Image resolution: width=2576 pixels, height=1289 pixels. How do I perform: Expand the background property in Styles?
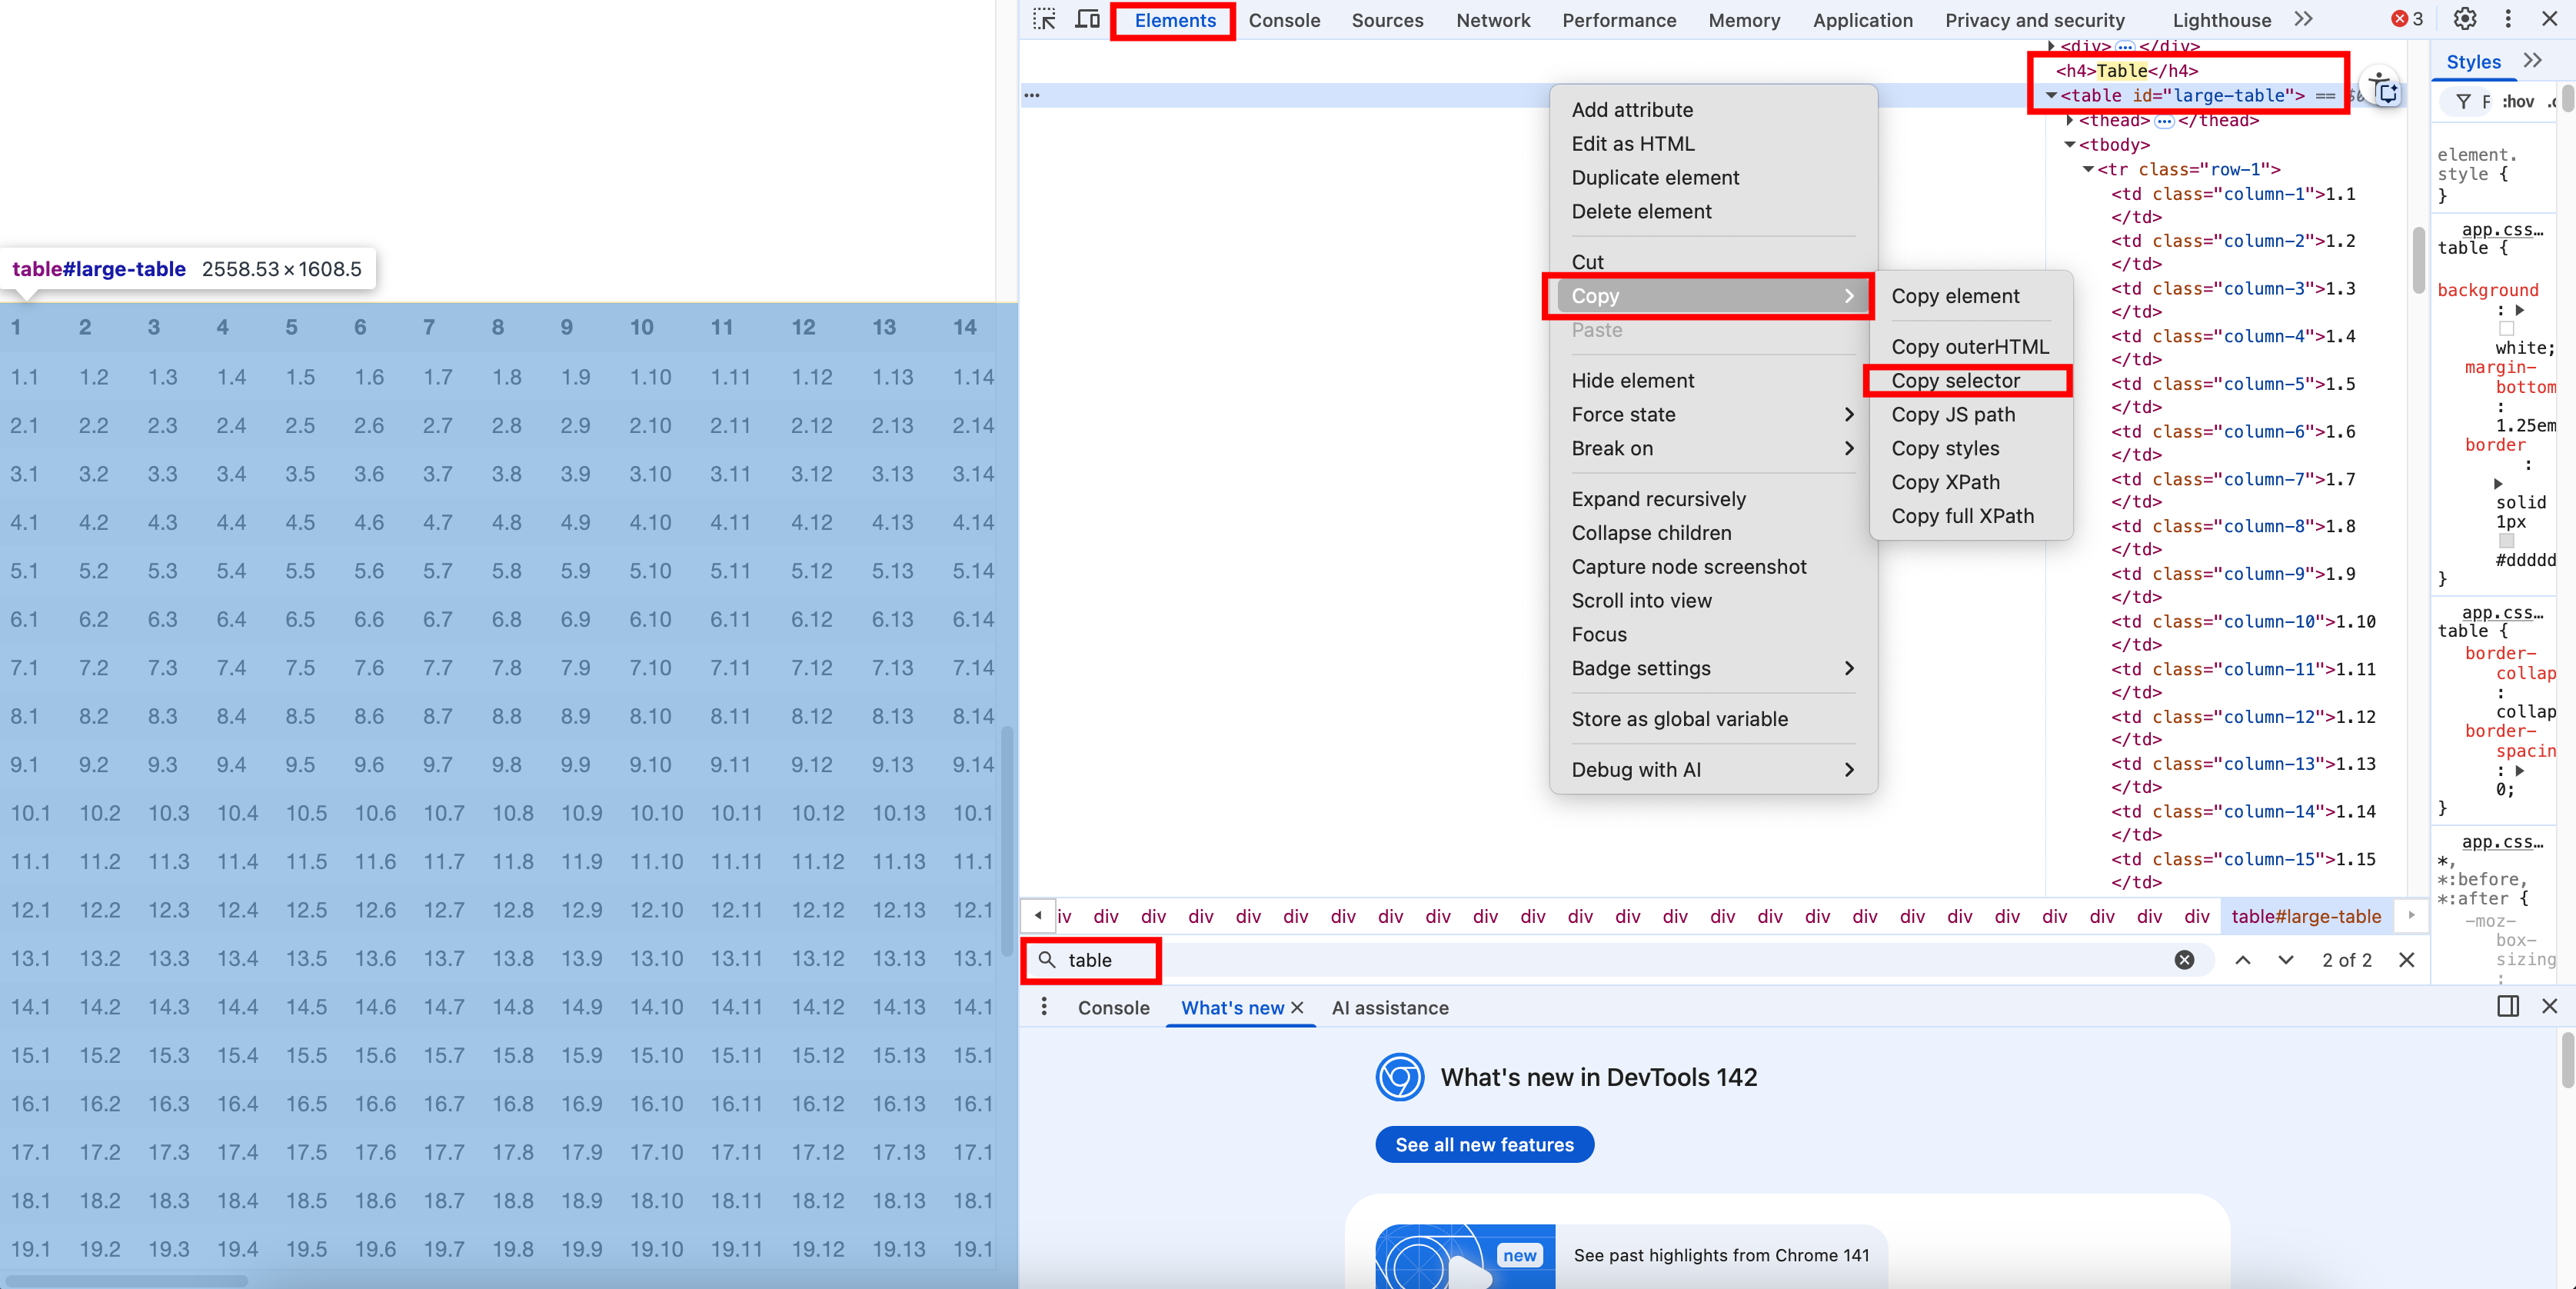coord(2521,310)
